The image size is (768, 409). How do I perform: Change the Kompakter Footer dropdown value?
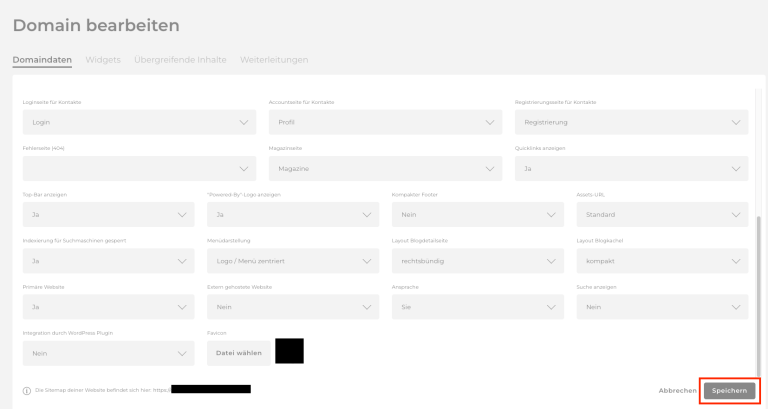(477, 214)
